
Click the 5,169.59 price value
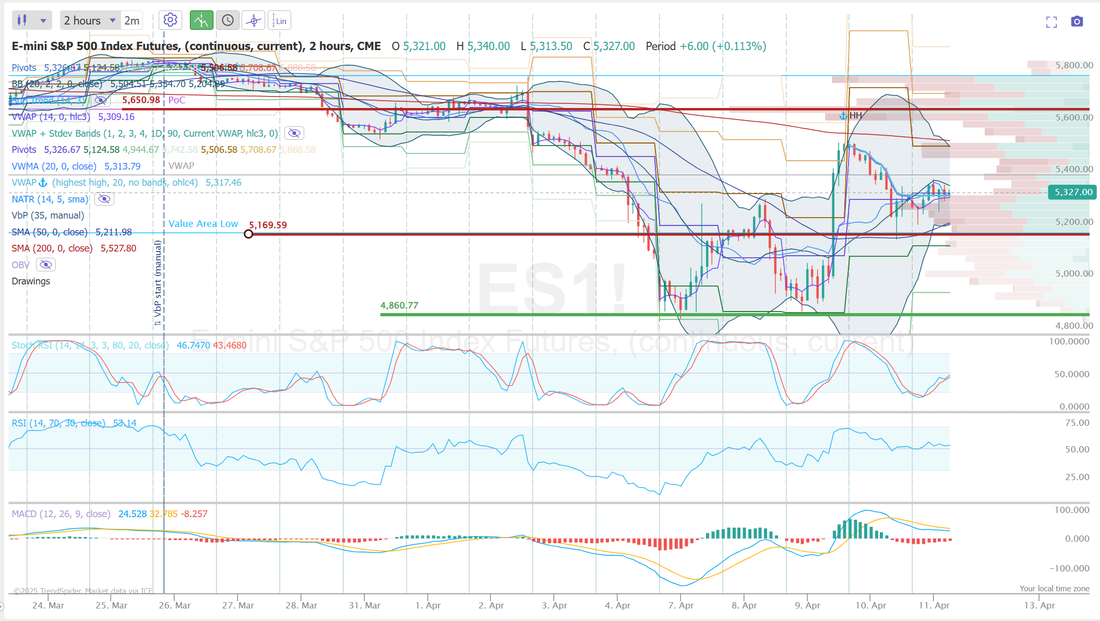point(268,225)
